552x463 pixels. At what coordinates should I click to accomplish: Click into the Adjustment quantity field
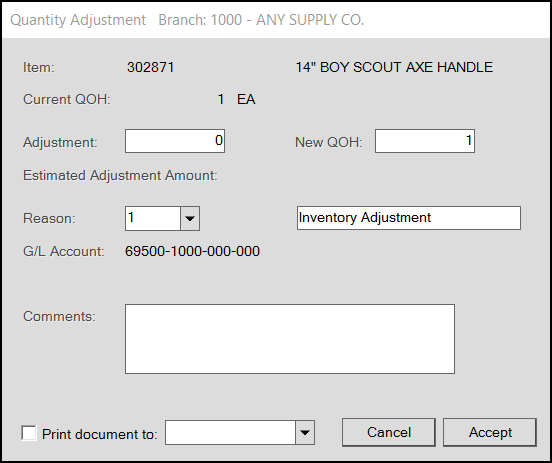175,141
